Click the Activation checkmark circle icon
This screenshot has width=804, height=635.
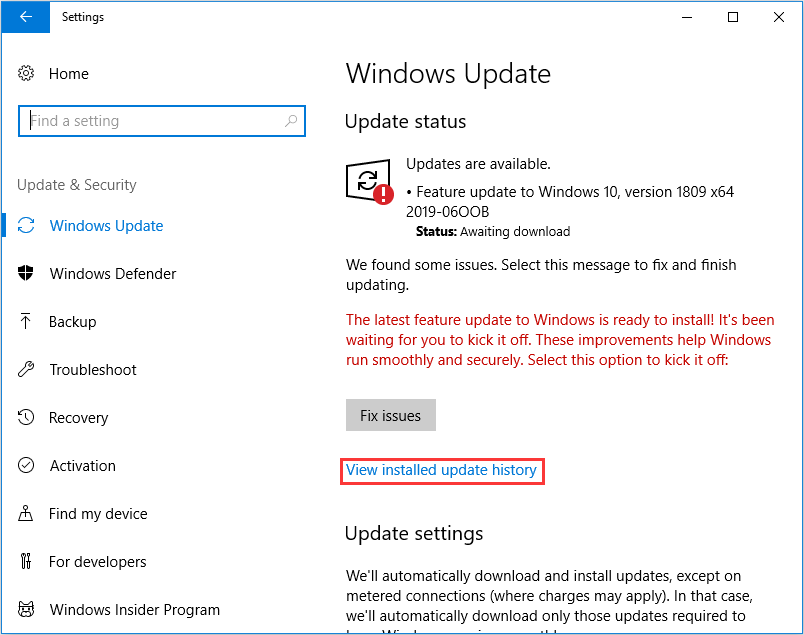[26, 465]
